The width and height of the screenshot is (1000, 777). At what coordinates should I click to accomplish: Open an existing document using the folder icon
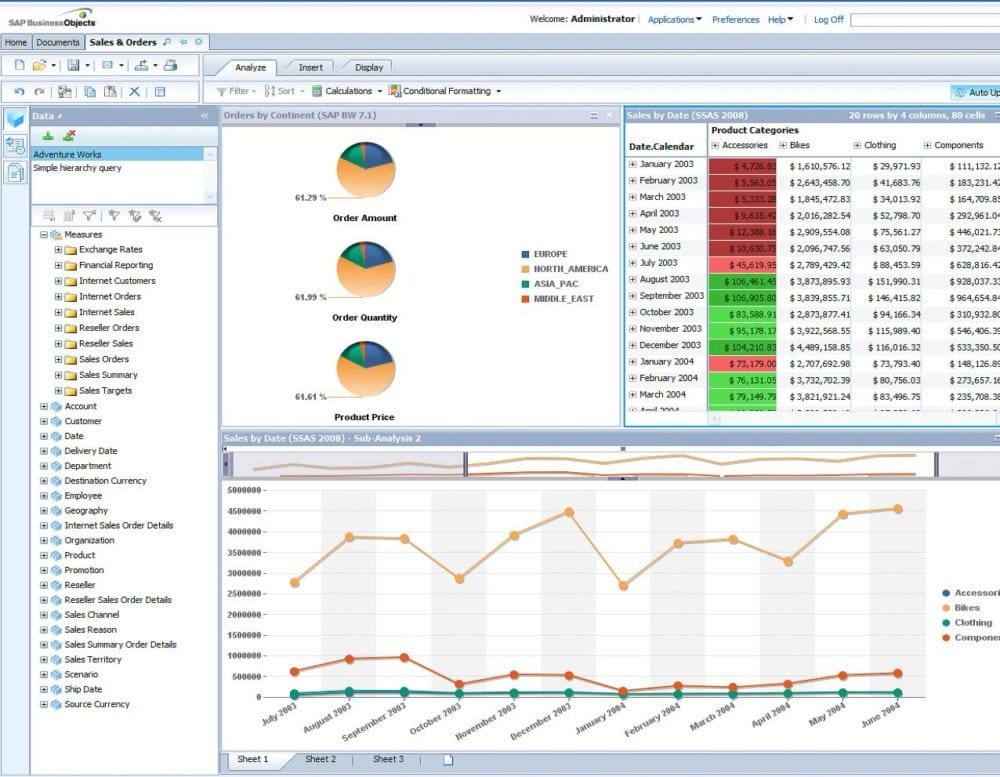coord(37,66)
